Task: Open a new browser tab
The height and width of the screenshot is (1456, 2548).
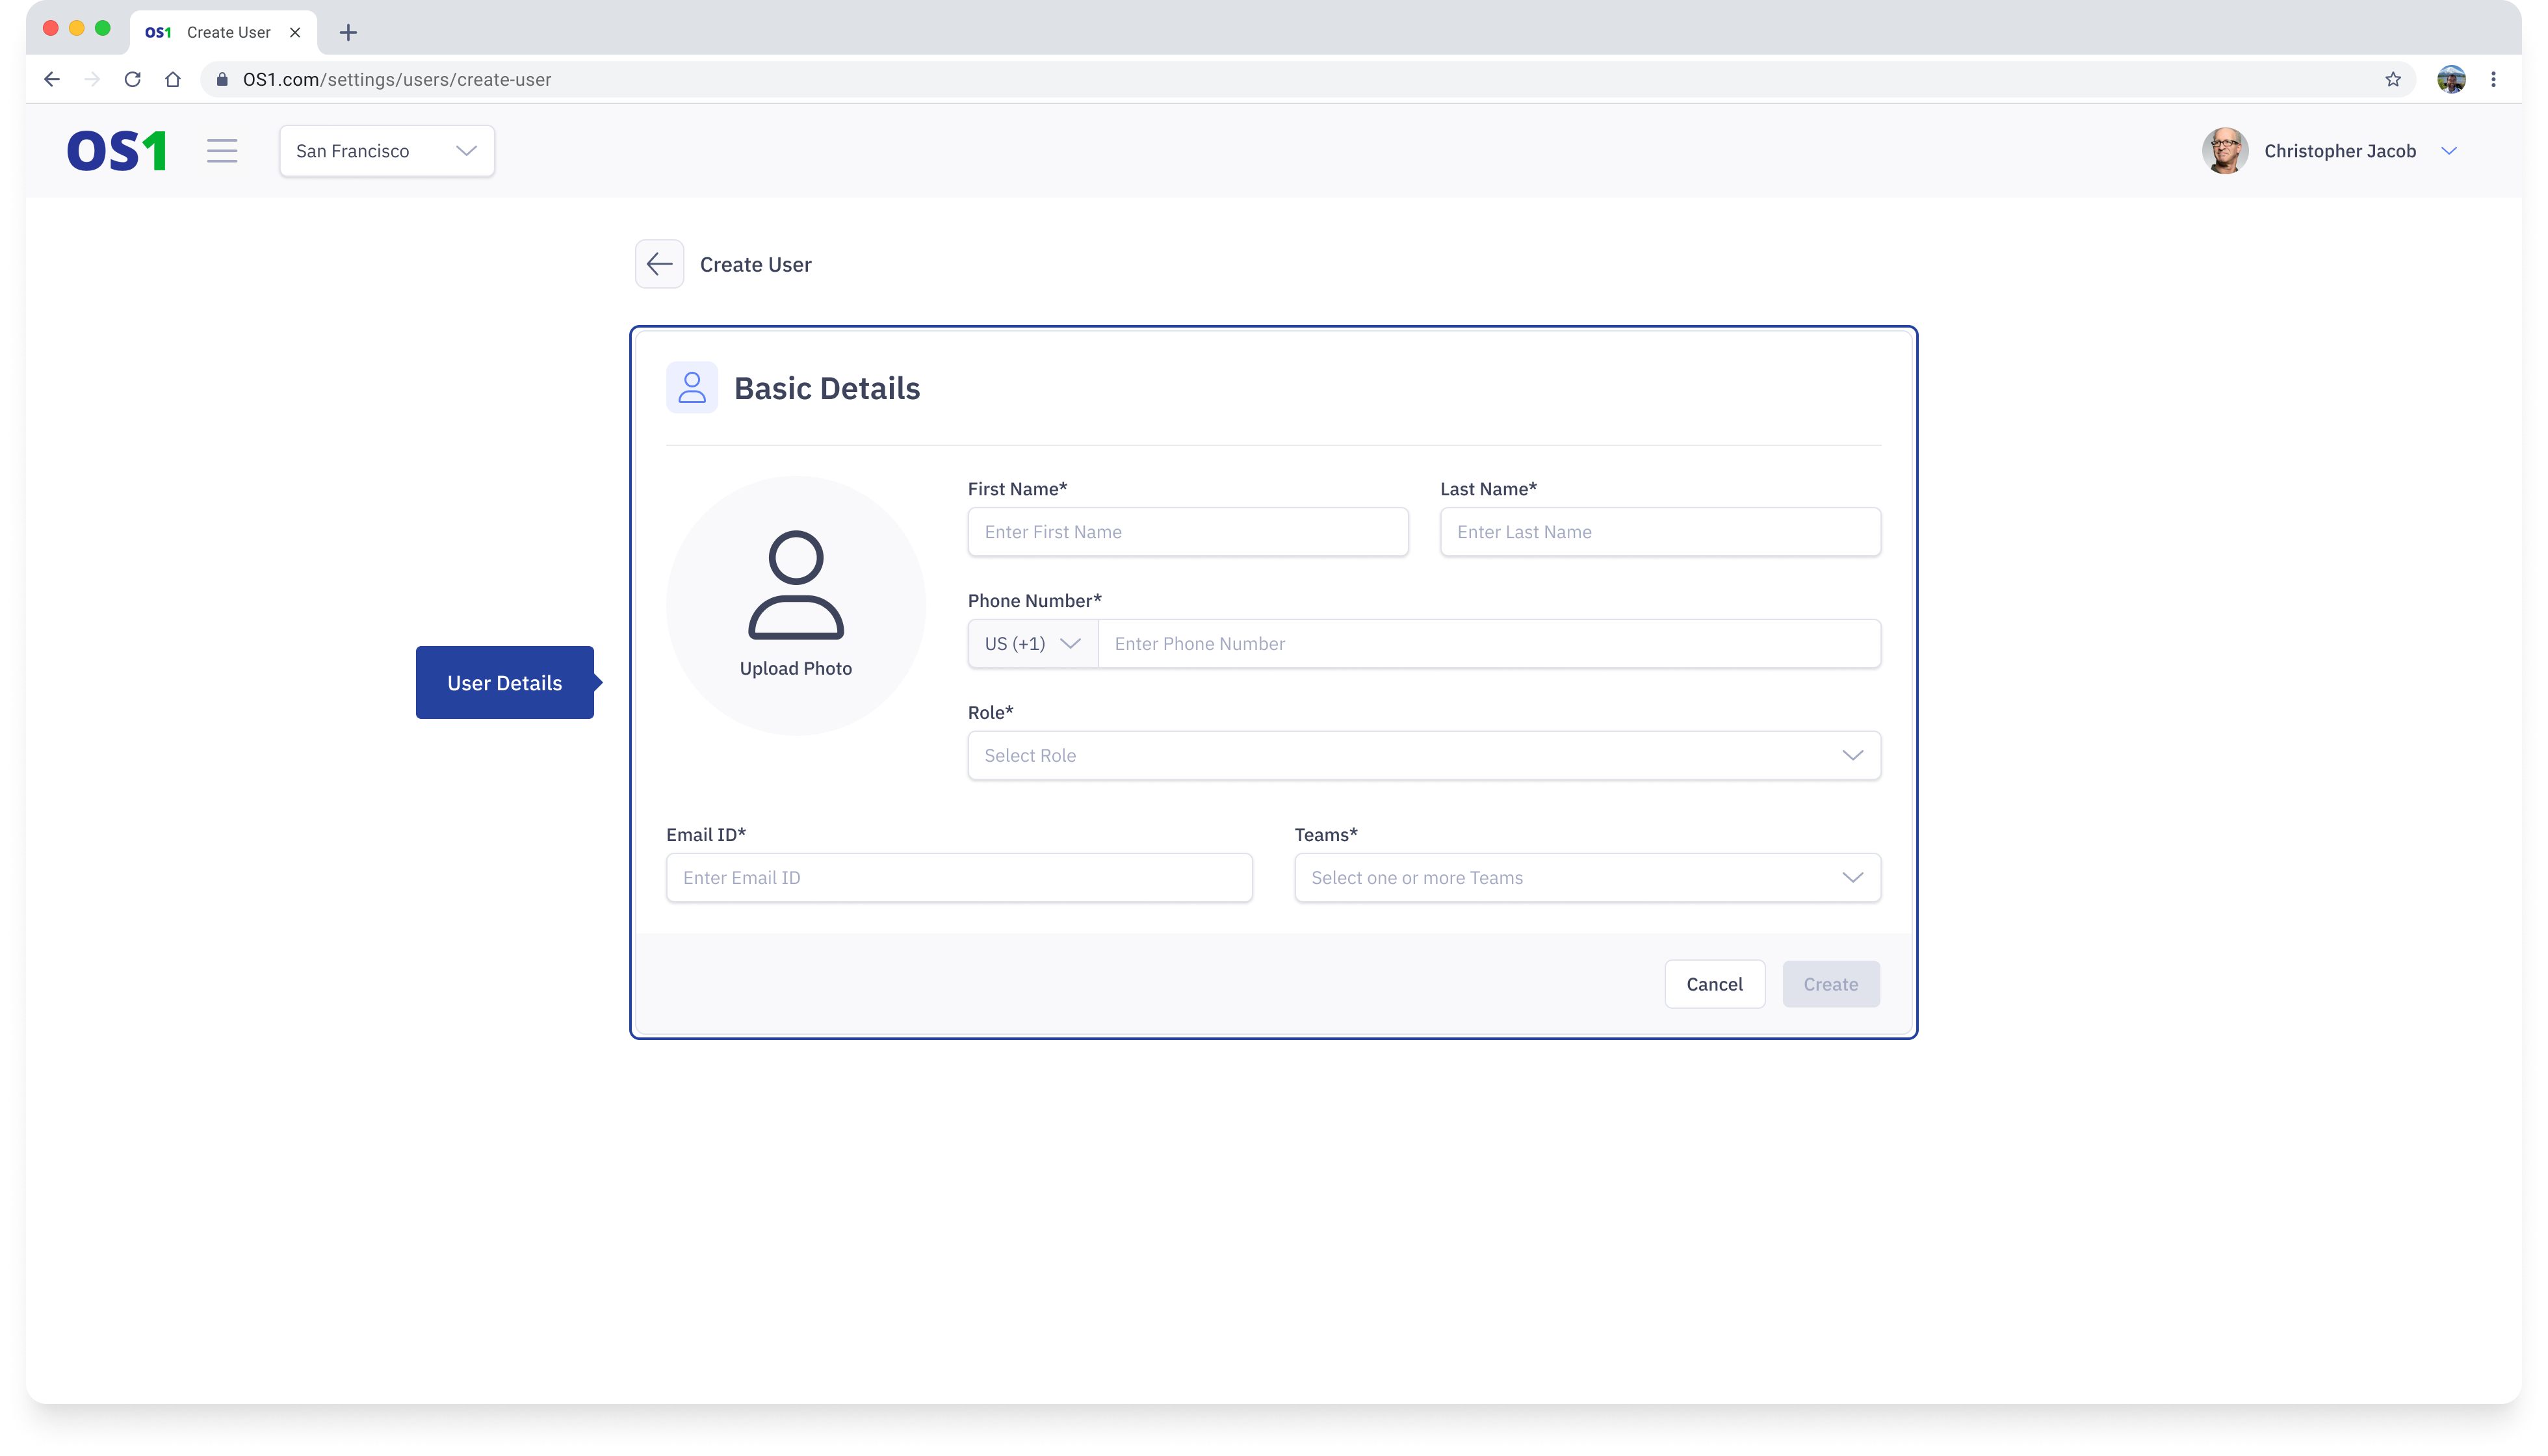Action: (348, 32)
